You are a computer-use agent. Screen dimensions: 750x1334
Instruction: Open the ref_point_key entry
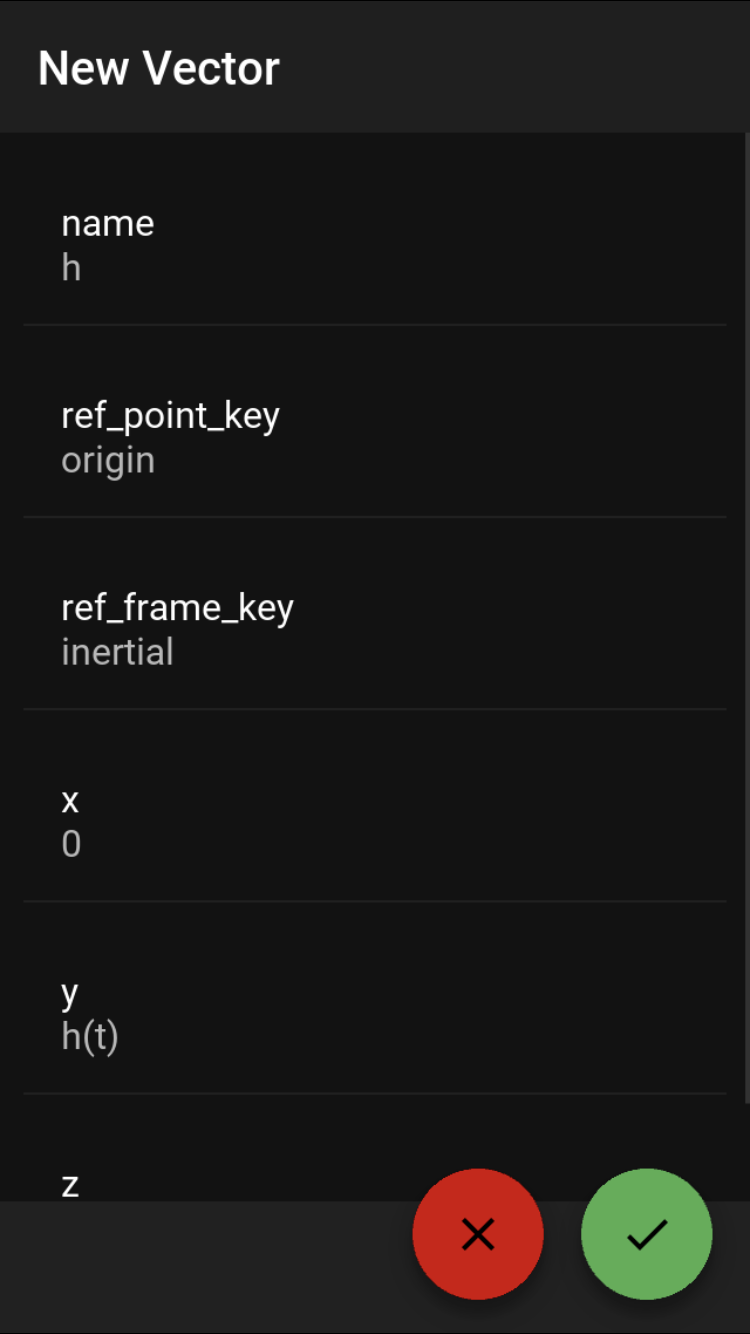[375, 421]
